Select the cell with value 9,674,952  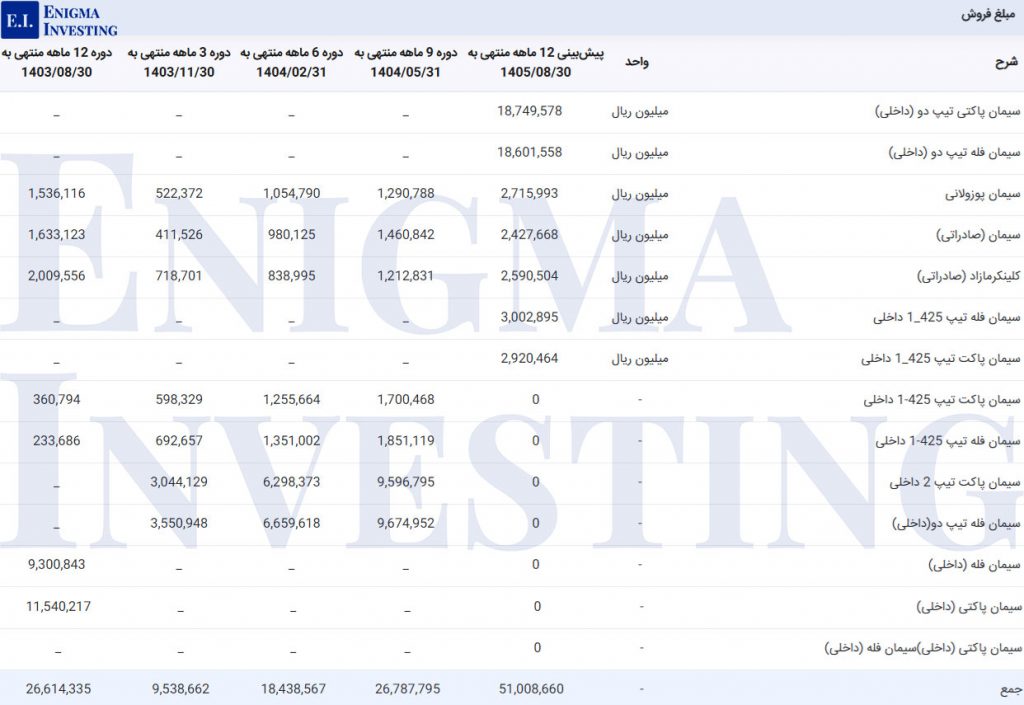tap(406, 523)
